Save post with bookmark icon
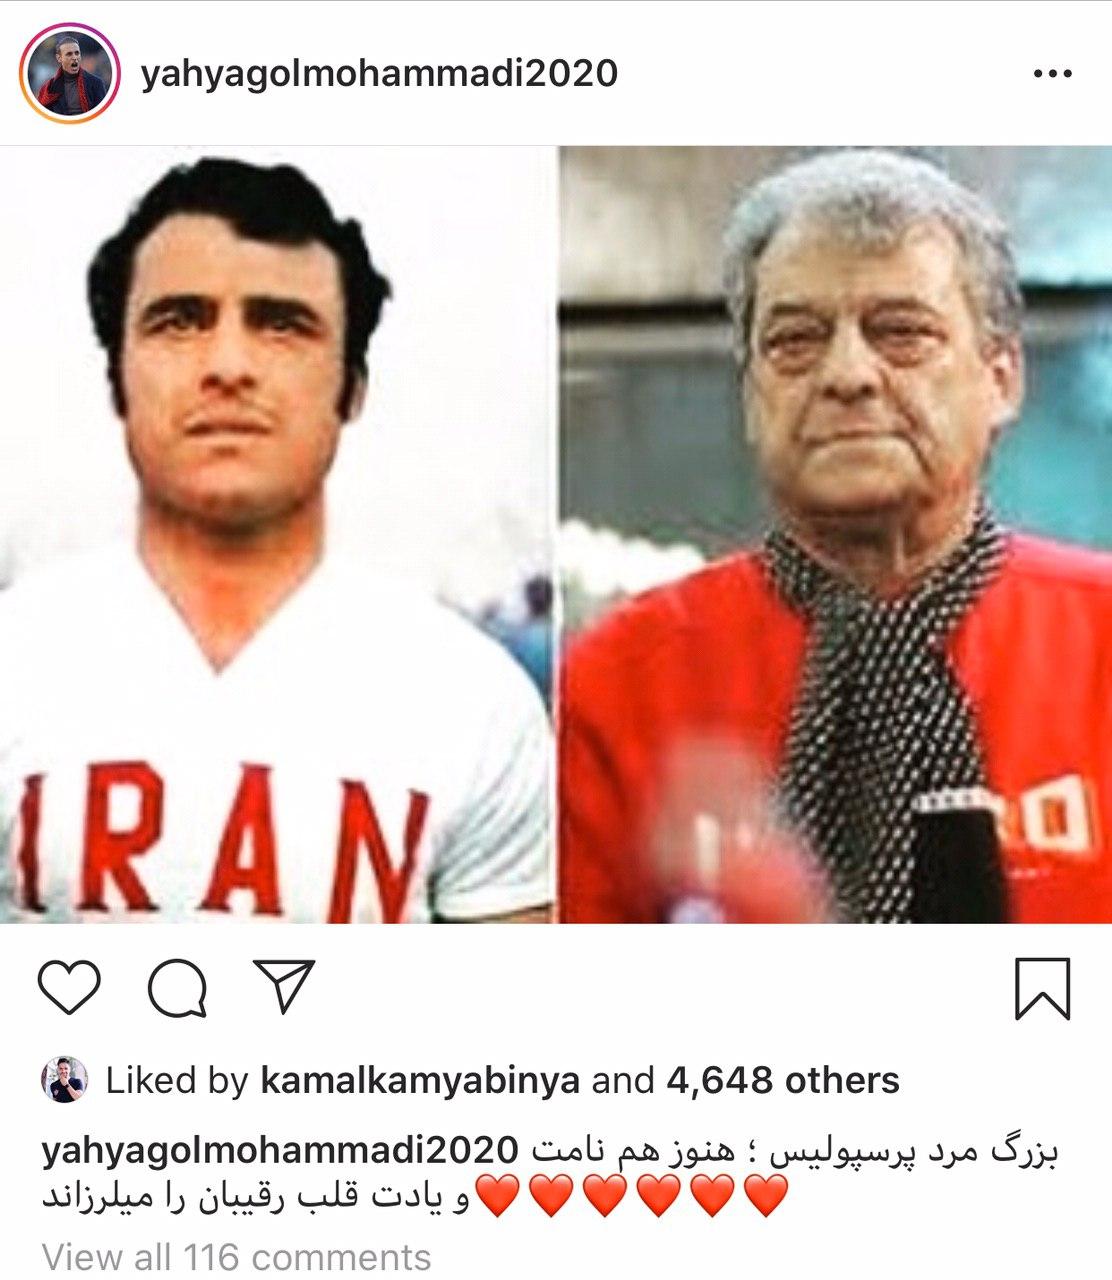Image resolution: width=1112 pixels, height=1280 pixels. tap(1043, 988)
